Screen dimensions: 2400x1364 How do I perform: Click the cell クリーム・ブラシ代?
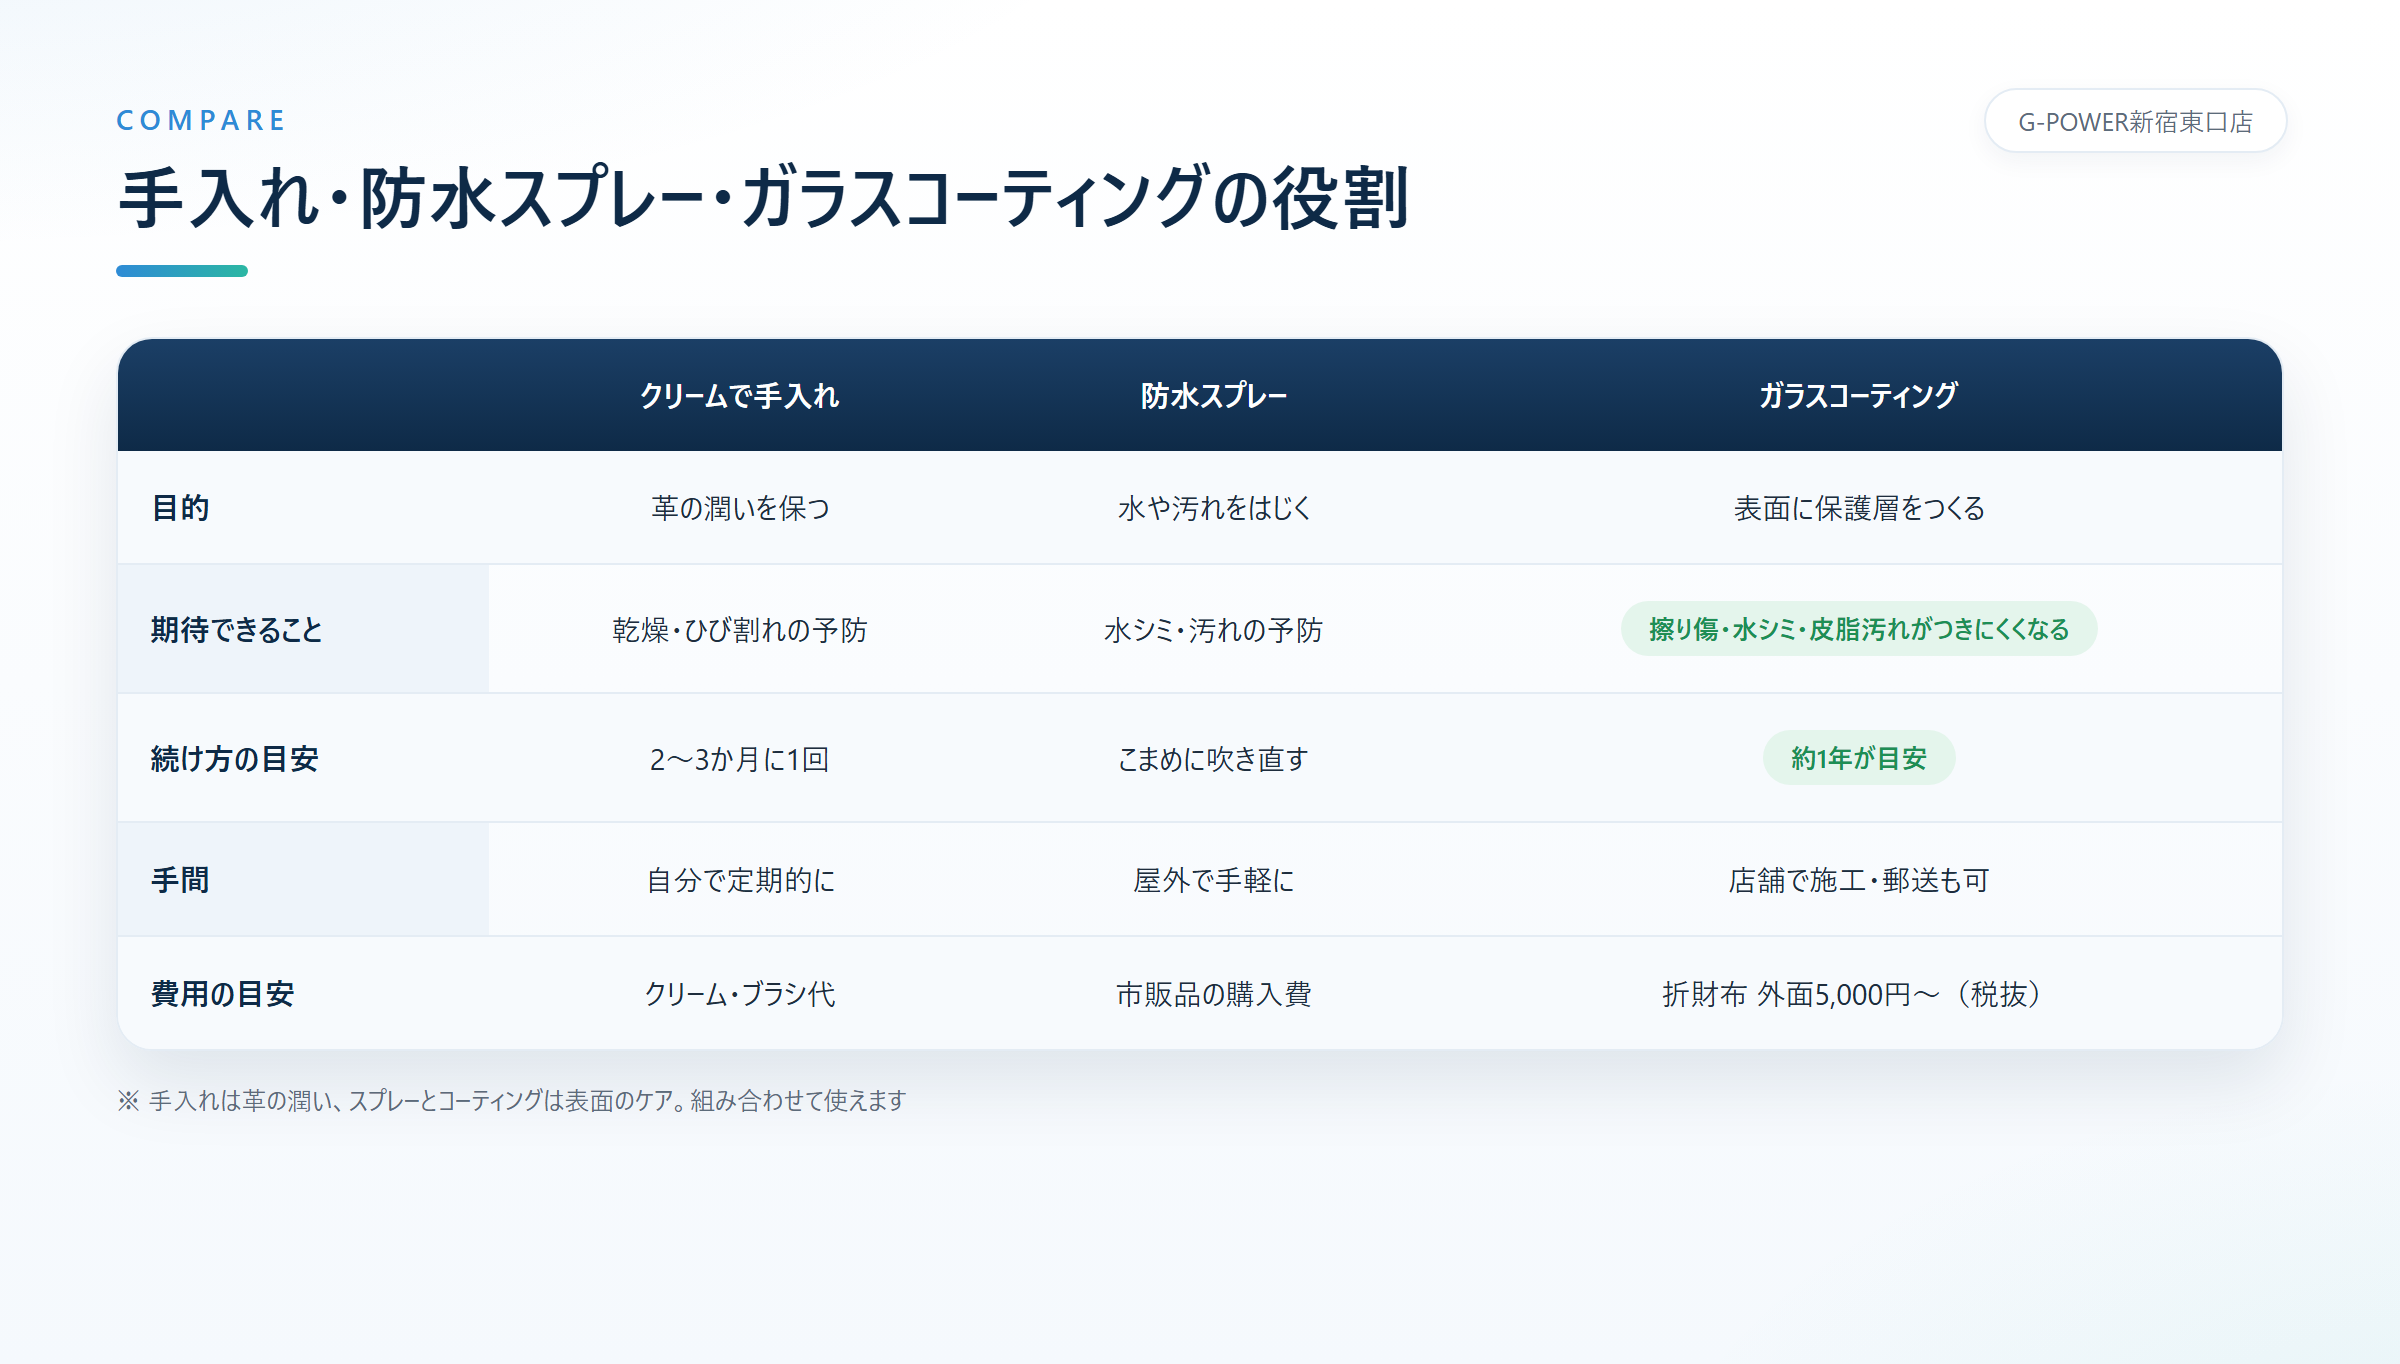point(740,994)
